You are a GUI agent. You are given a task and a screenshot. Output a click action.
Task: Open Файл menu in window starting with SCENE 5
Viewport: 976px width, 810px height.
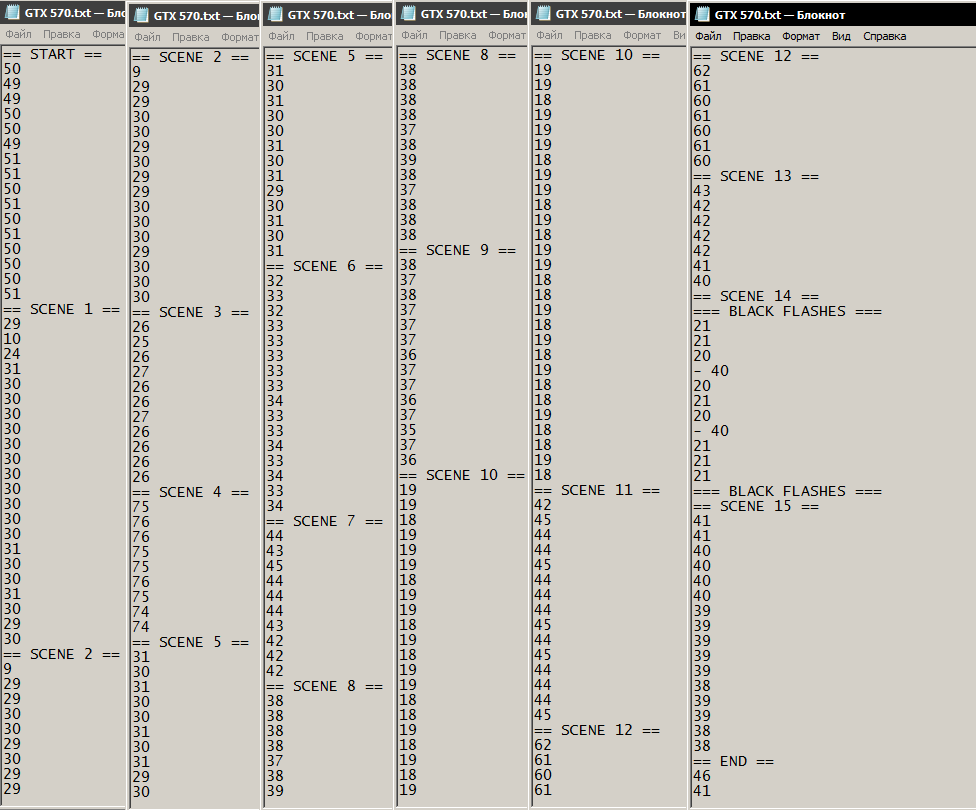pyautogui.click(x=281, y=36)
